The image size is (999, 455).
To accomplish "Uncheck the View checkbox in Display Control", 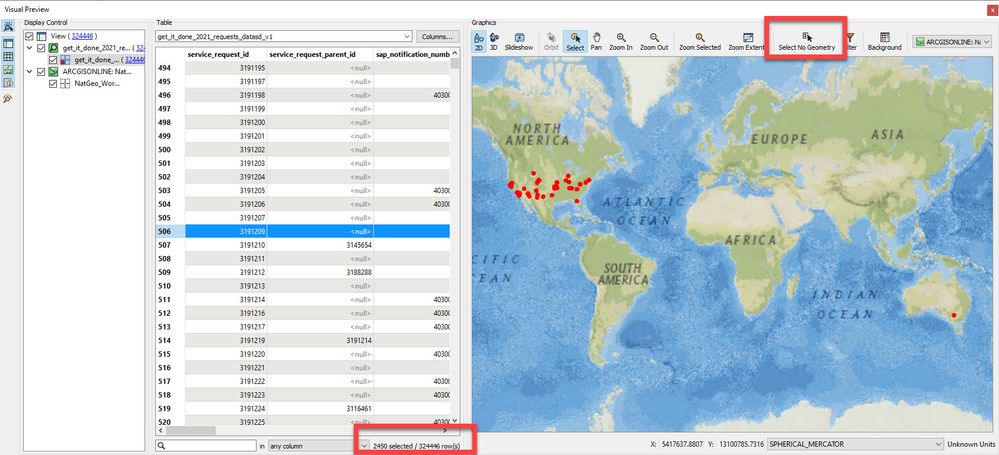I will click(29, 36).
